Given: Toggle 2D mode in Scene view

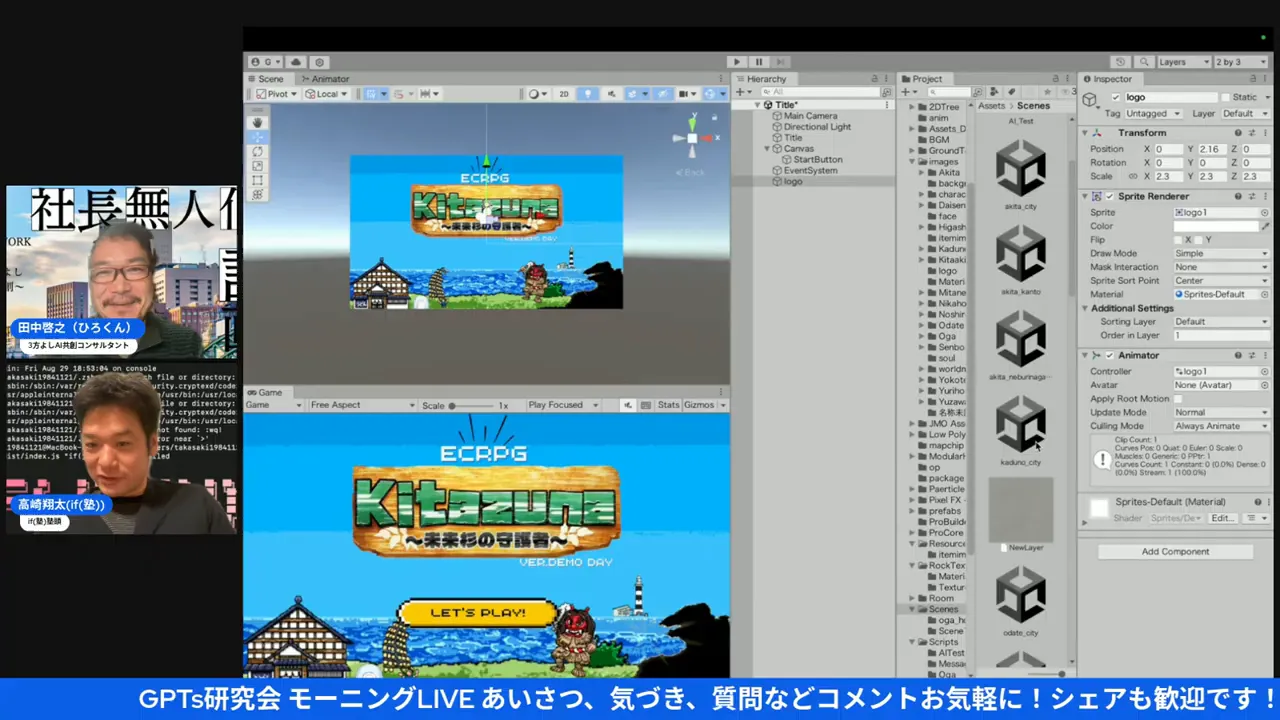Looking at the screenshot, I should [564, 94].
